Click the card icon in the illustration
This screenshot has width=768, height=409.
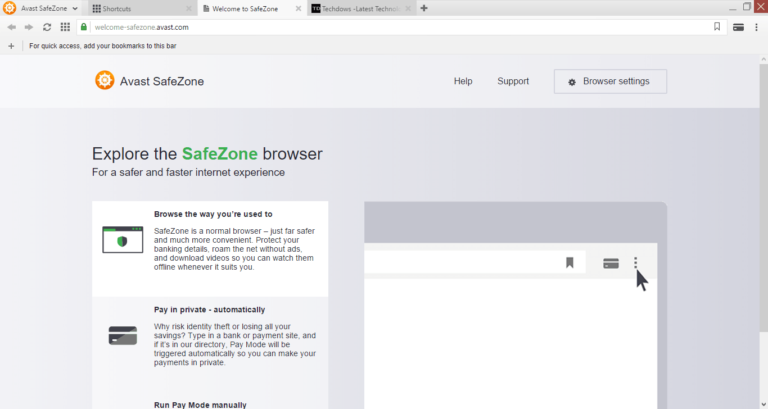point(611,264)
